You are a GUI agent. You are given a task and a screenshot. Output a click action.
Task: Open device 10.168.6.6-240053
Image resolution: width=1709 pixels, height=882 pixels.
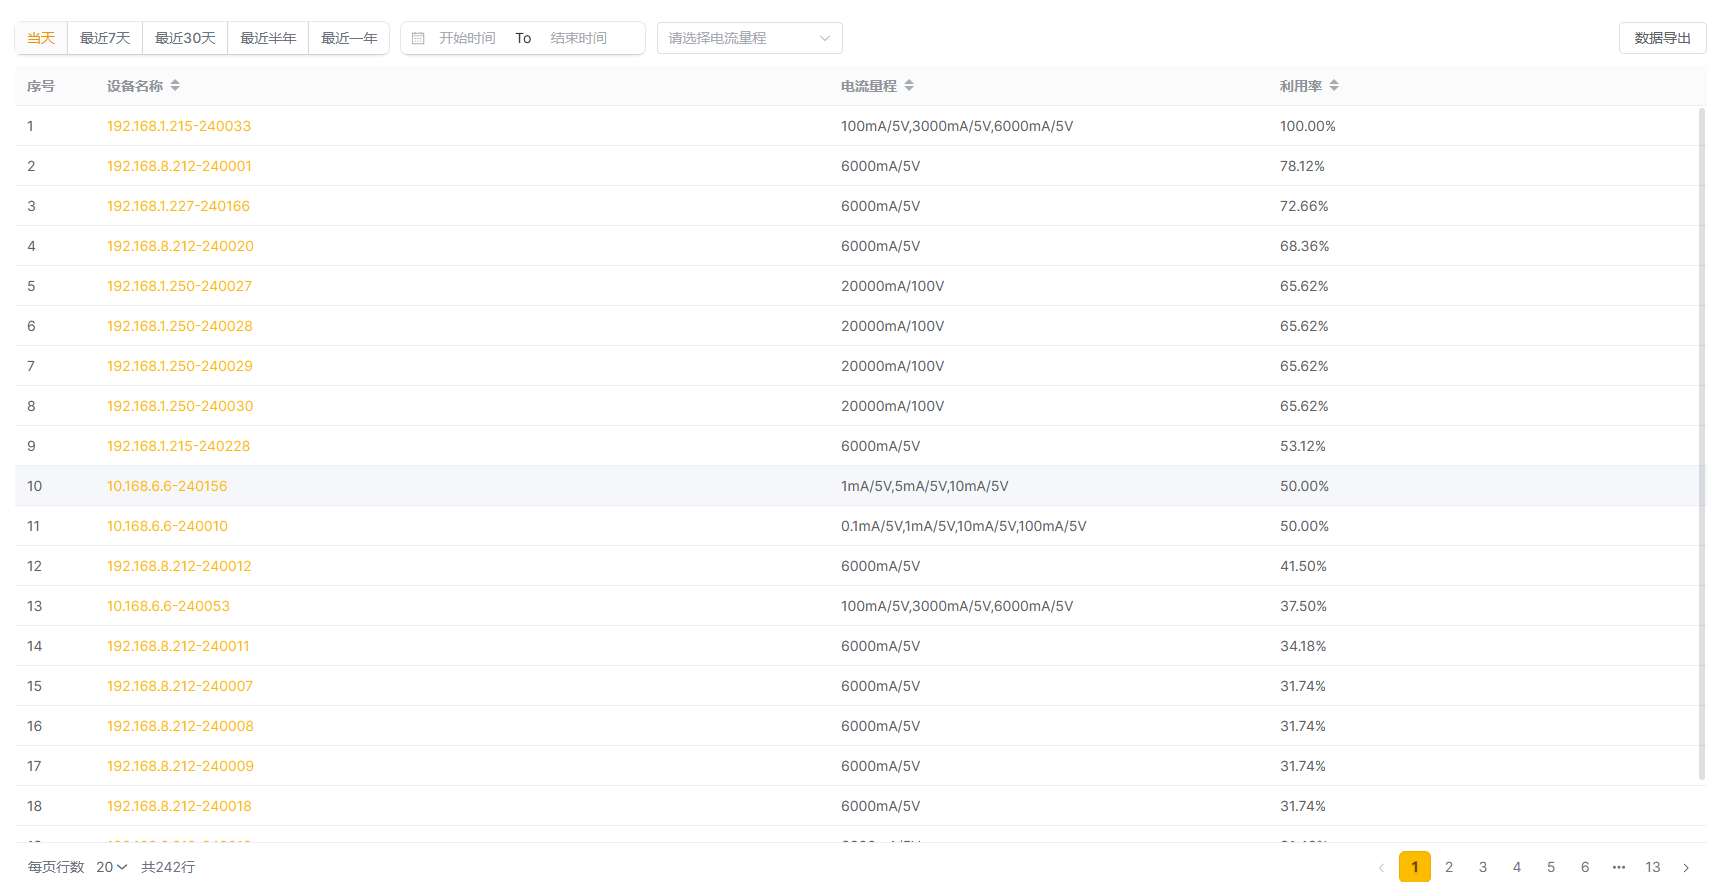point(168,606)
